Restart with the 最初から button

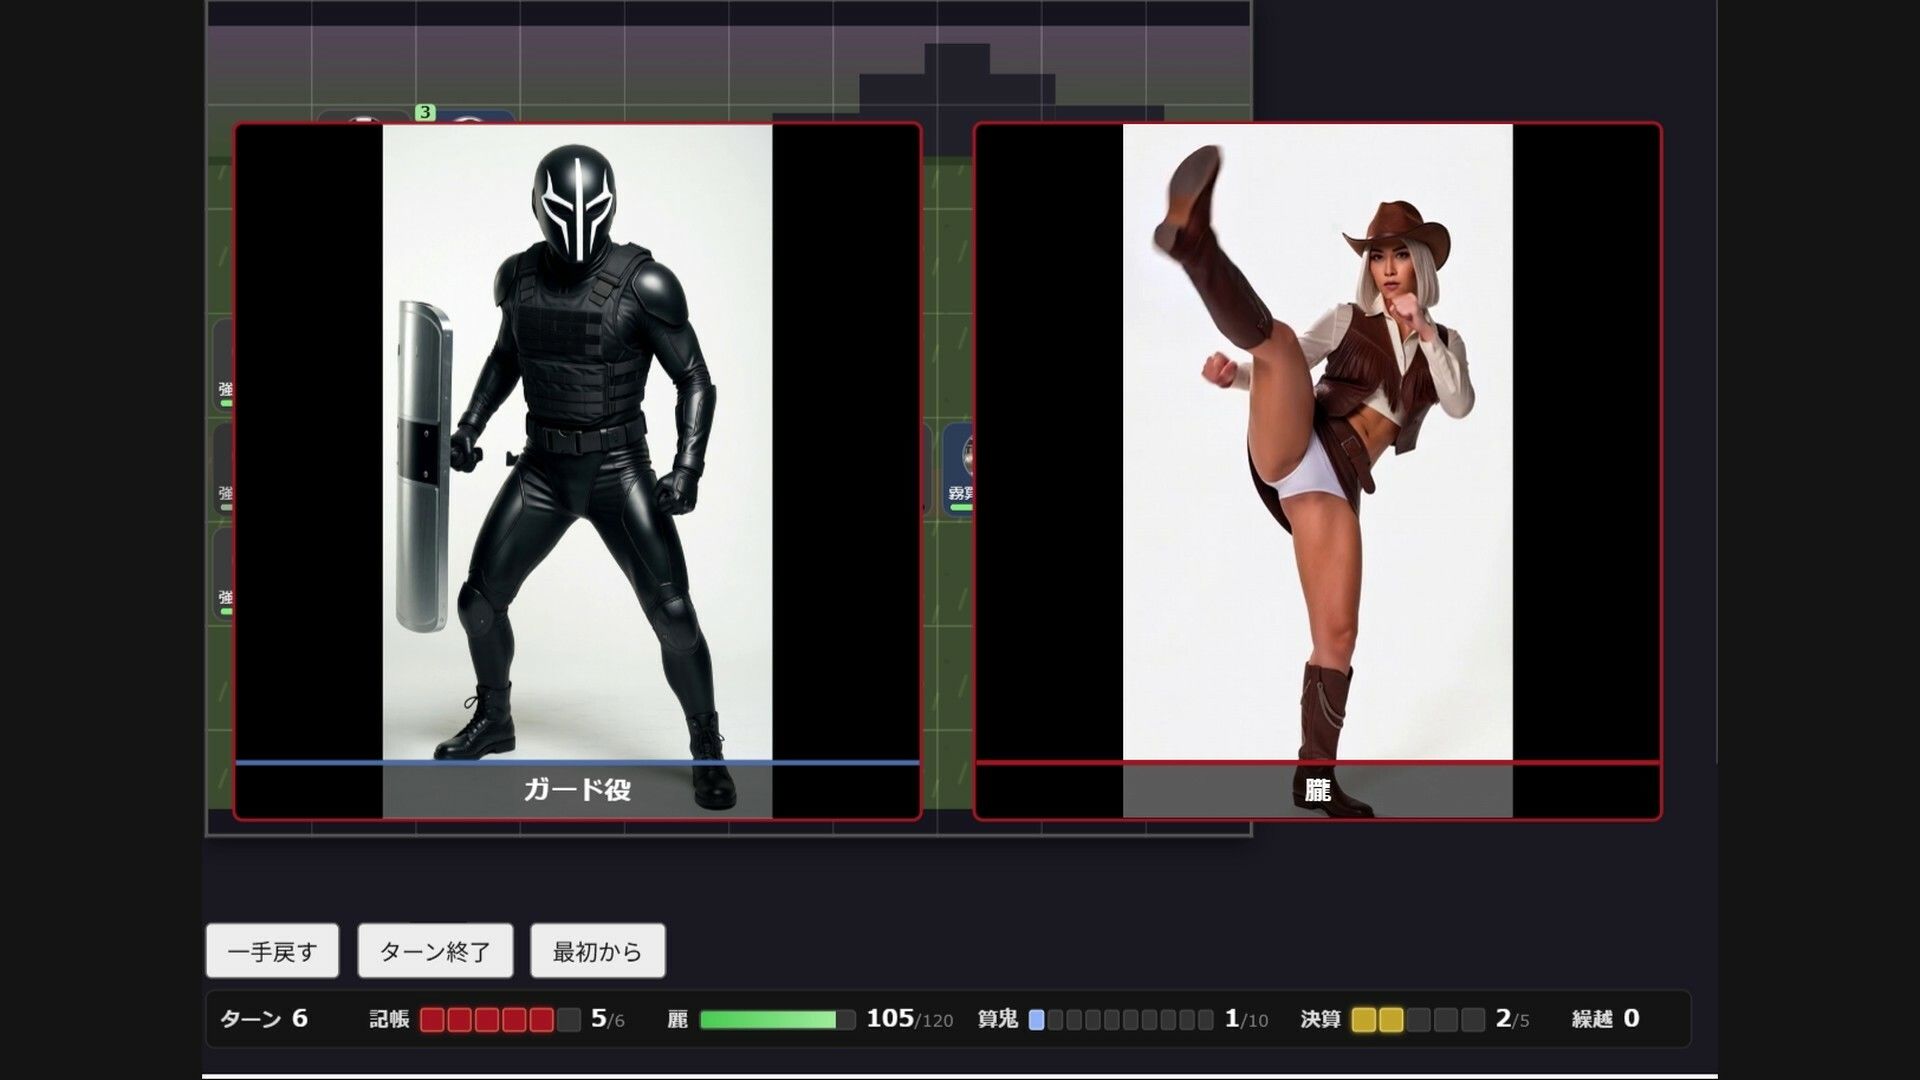click(x=597, y=951)
